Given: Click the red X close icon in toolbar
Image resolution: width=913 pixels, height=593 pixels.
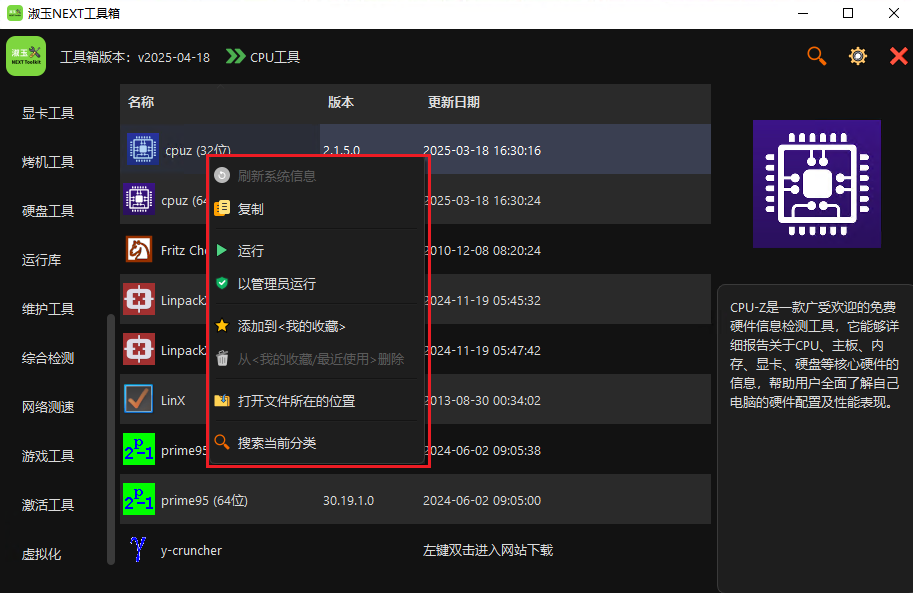Looking at the screenshot, I should (898, 57).
